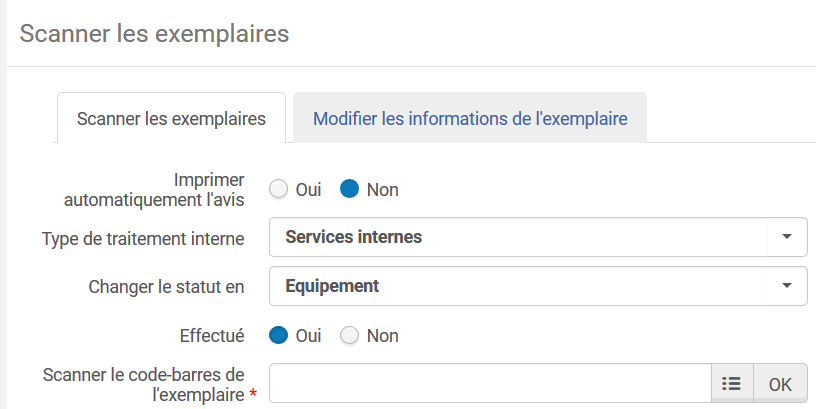Click the Changer le statut en label
Image resolution: width=816 pixels, height=409 pixels.
coord(166,287)
